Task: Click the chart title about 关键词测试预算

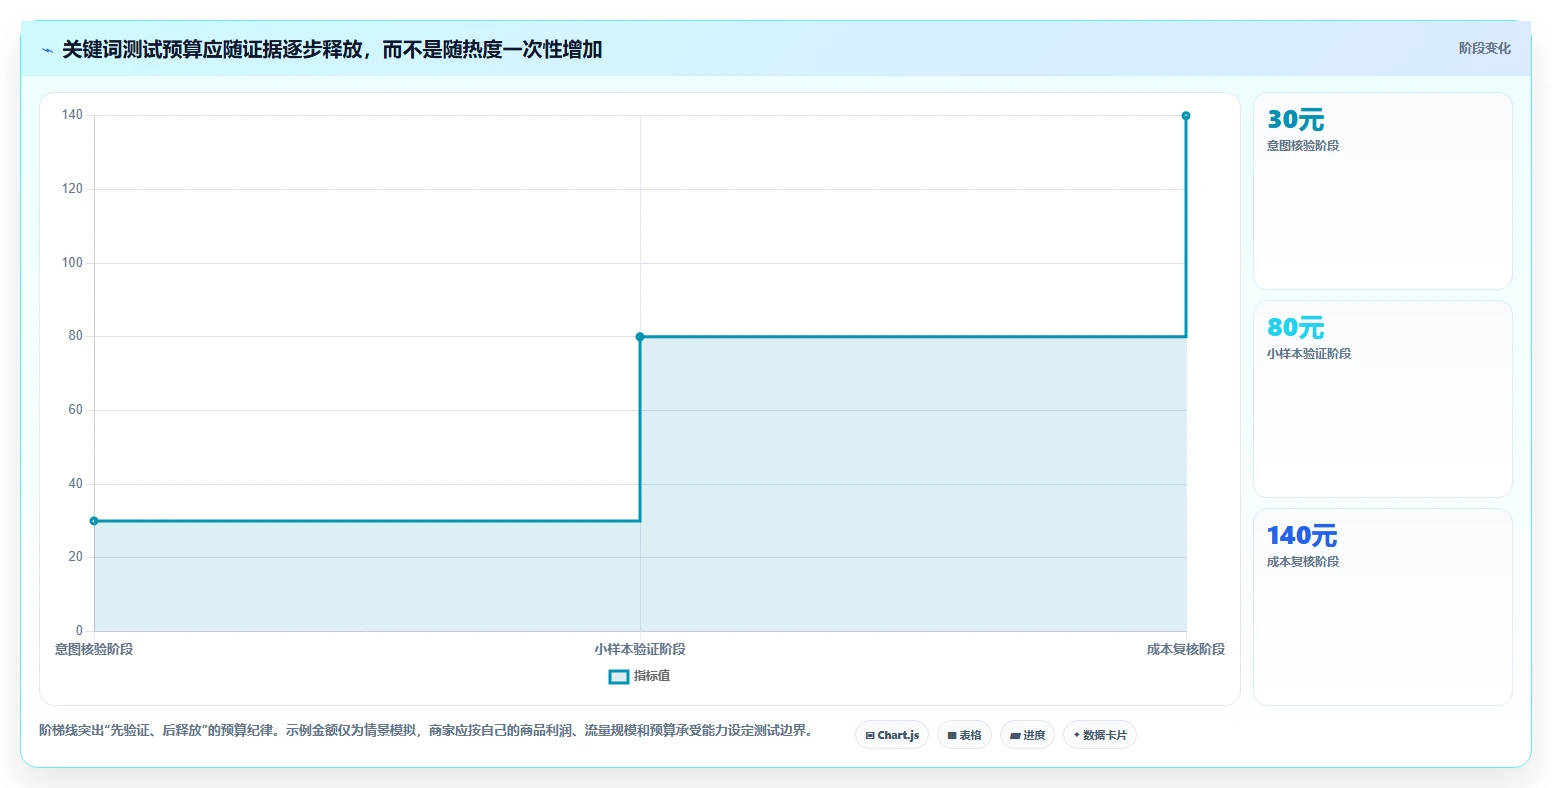Action: click(332, 50)
